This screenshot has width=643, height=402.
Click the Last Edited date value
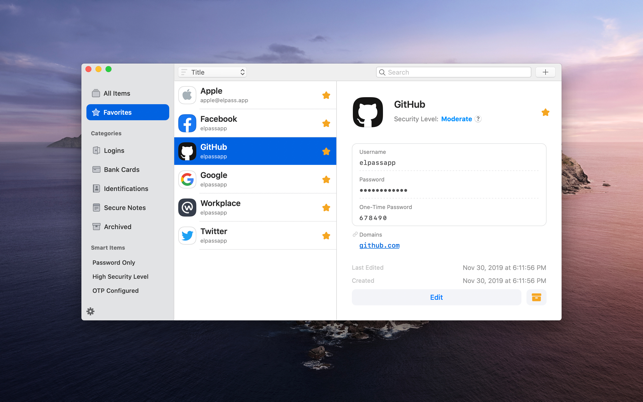(x=504, y=267)
